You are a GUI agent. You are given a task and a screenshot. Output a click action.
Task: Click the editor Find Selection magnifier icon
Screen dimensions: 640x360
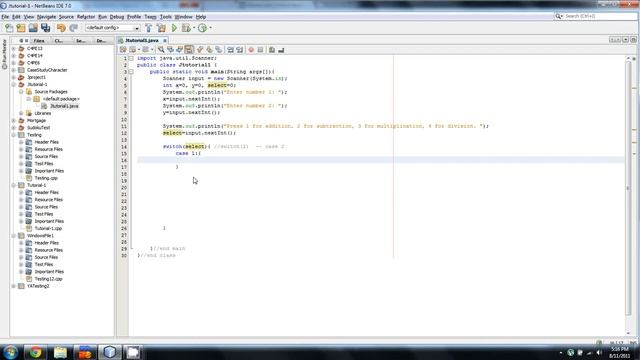click(161, 50)
